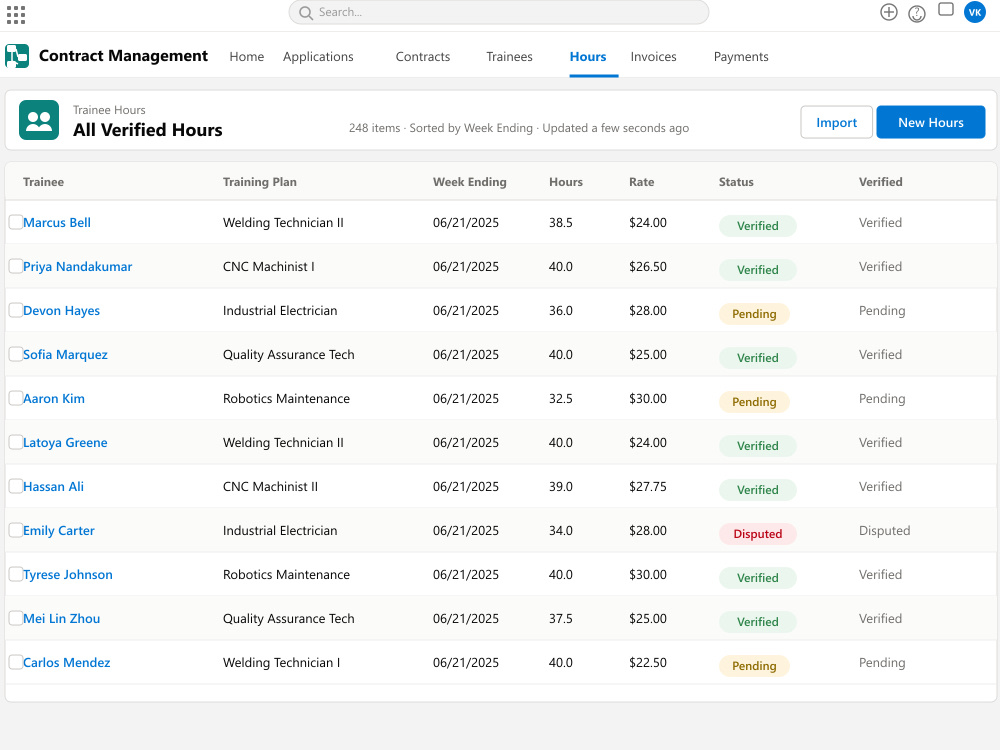Open Mei Lin Zhou trainee link
The image size is (1000, 750).
pos(61,619)
